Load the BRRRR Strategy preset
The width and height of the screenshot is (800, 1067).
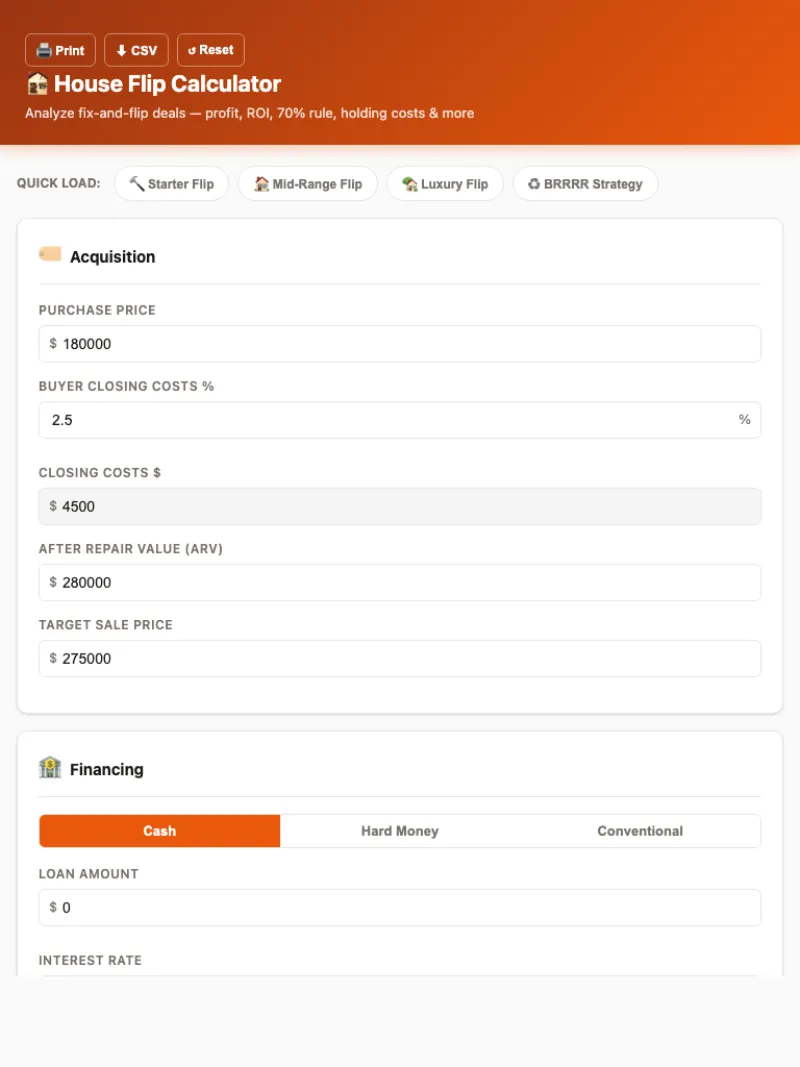point(585,184)
